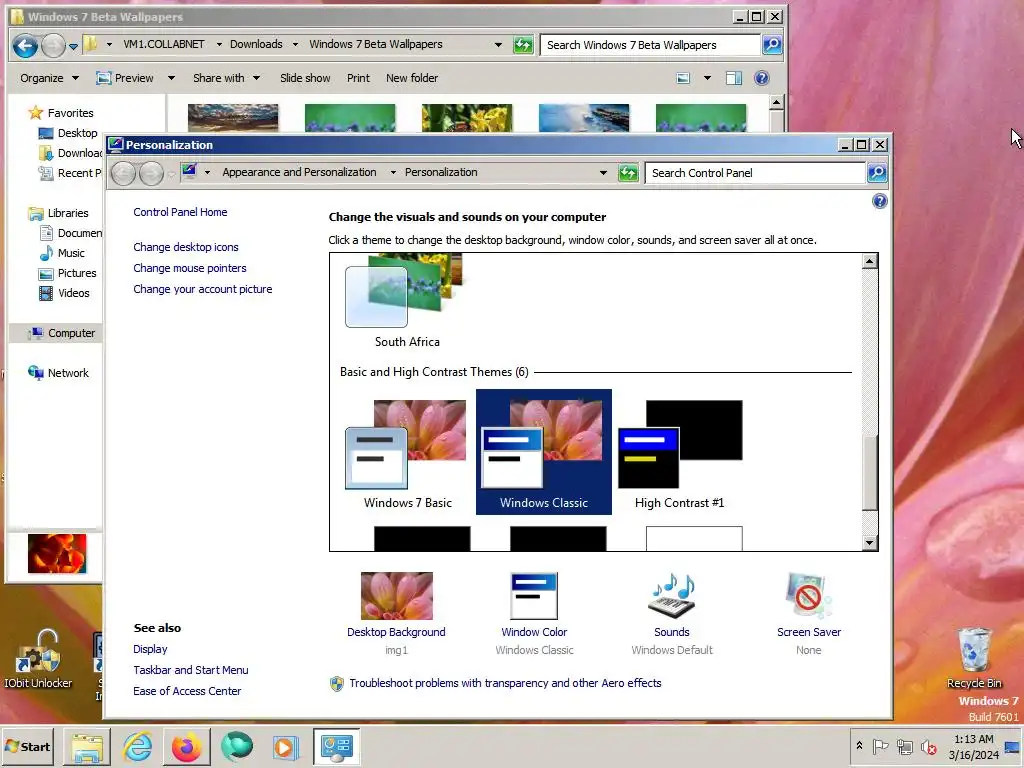Toggle preview pane icon in explorer toolbar
Screen dimensions: 1024x768
733,78
